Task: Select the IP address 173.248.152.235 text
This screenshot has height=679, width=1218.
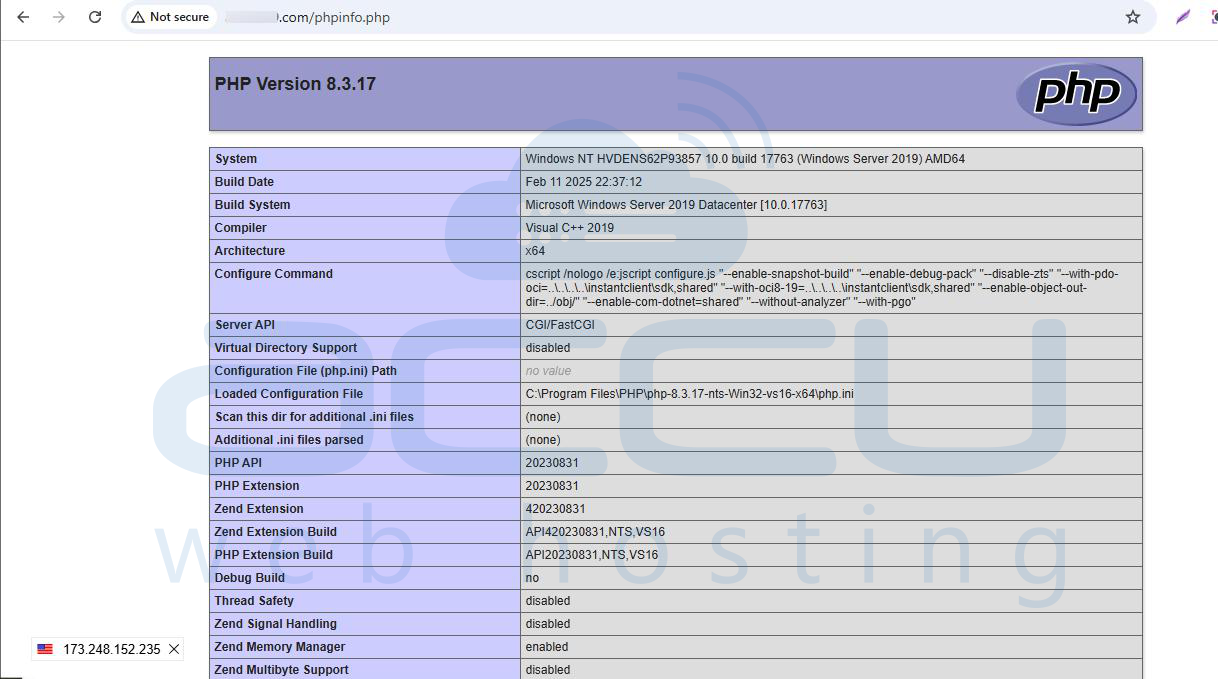Action: [x=112, y=649]
